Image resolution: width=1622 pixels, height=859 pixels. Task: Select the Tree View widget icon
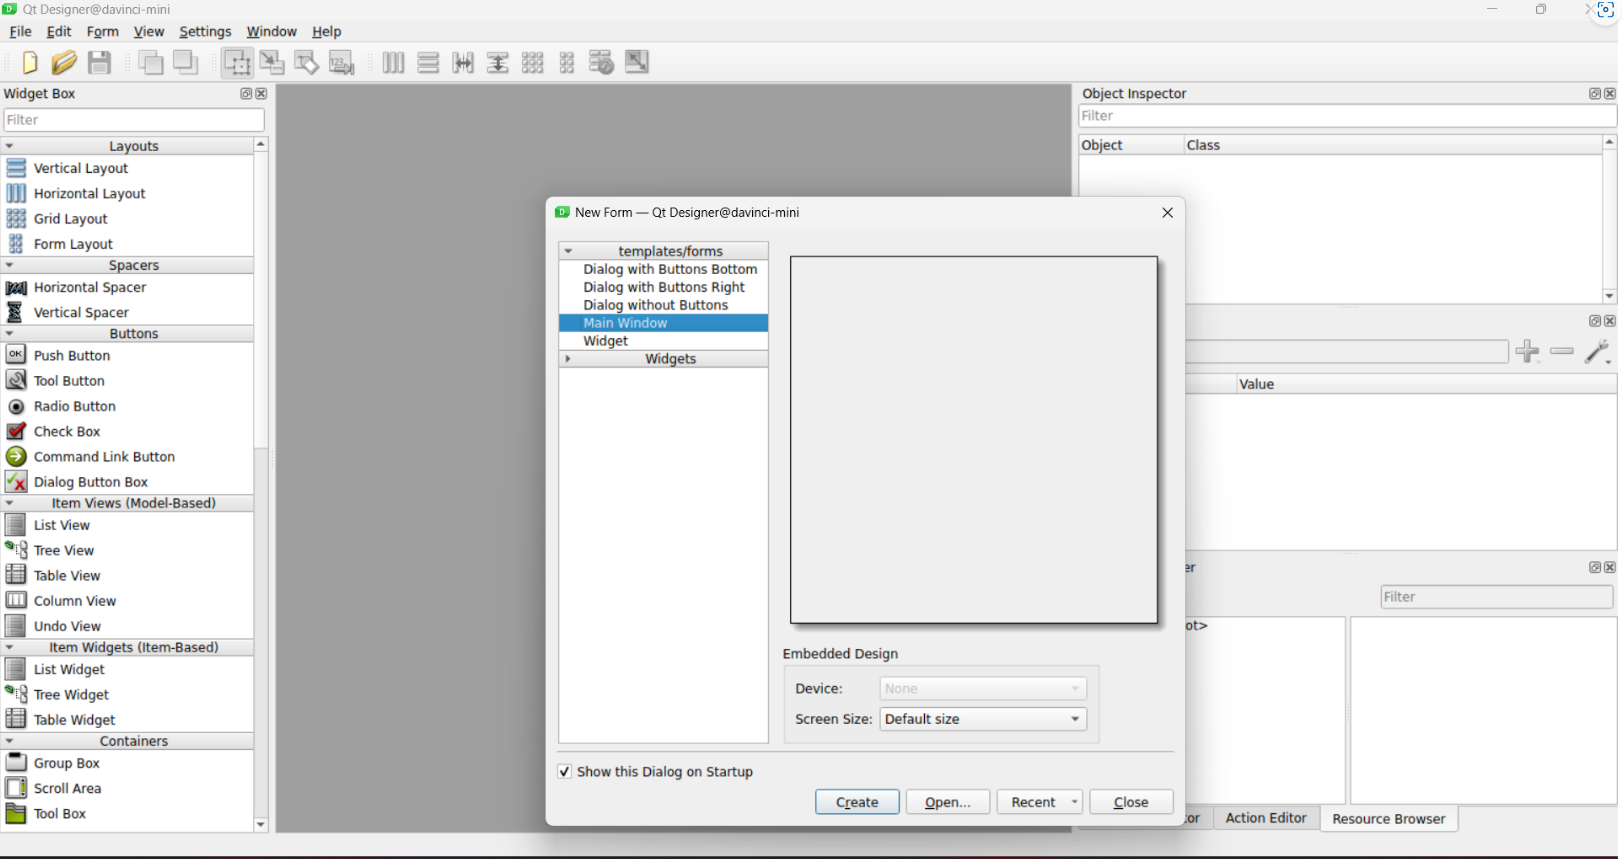tap(16, 550)
